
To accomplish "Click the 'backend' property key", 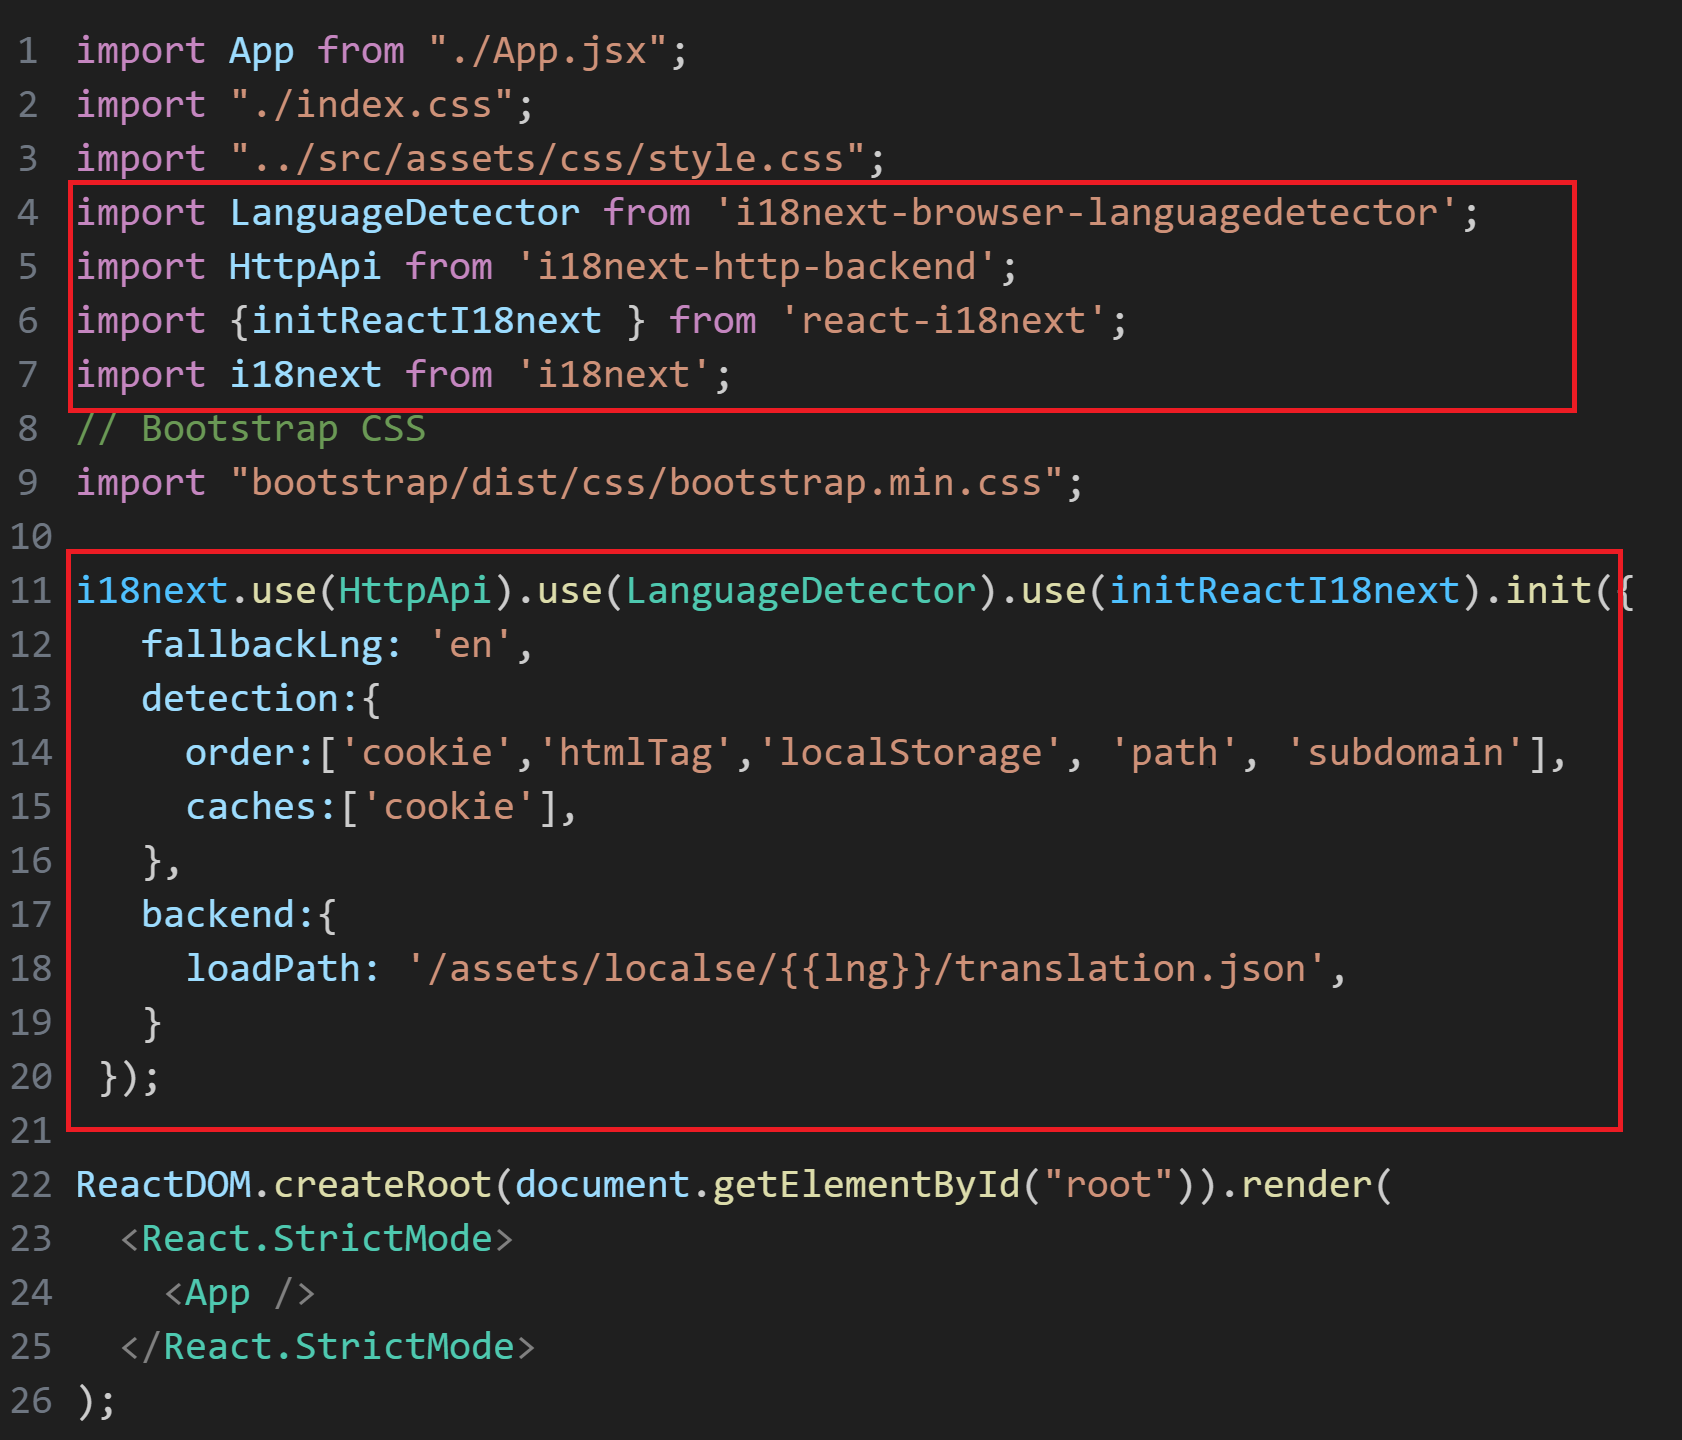I will pyautogui.click(x=218, y=915).
